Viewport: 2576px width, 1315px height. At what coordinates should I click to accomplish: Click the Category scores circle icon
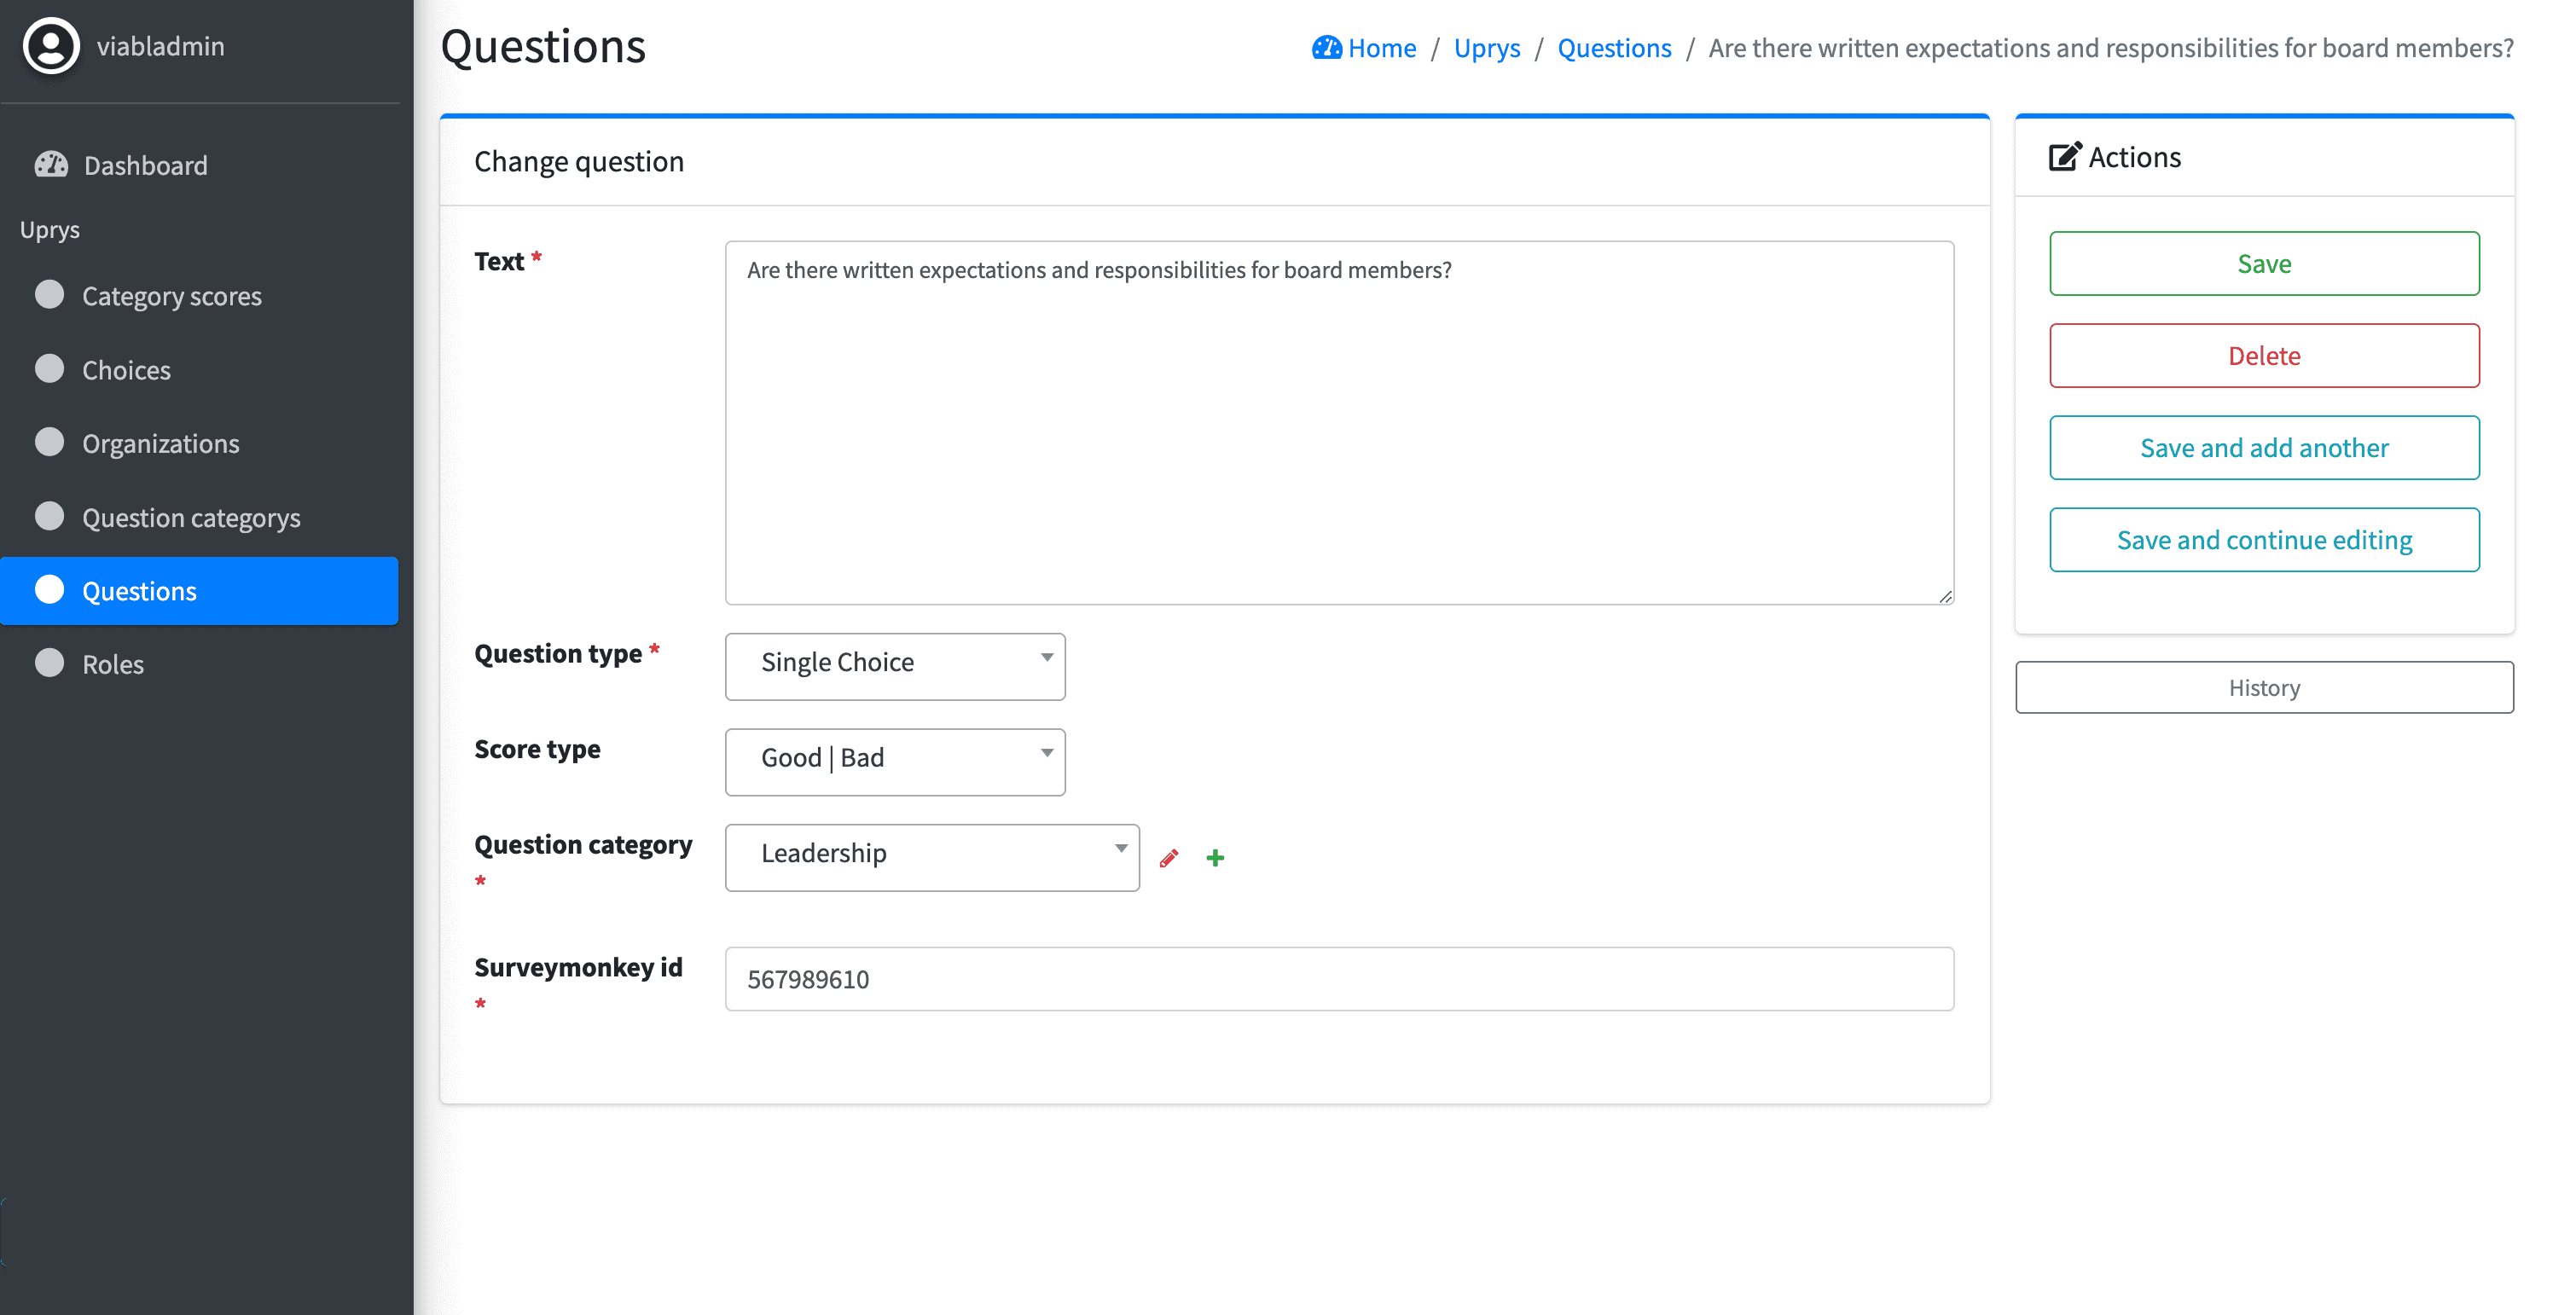(49, 295)
